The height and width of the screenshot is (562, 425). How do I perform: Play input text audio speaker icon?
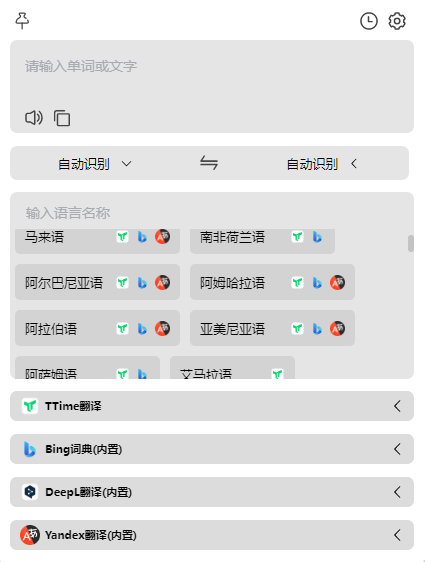(x=34, y=118)
